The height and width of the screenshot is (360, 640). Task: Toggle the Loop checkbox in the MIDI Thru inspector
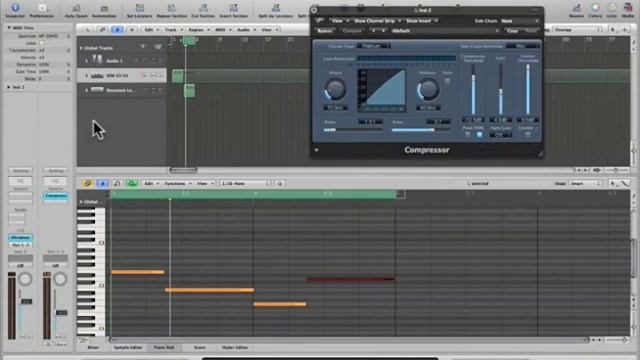(42, 43)
